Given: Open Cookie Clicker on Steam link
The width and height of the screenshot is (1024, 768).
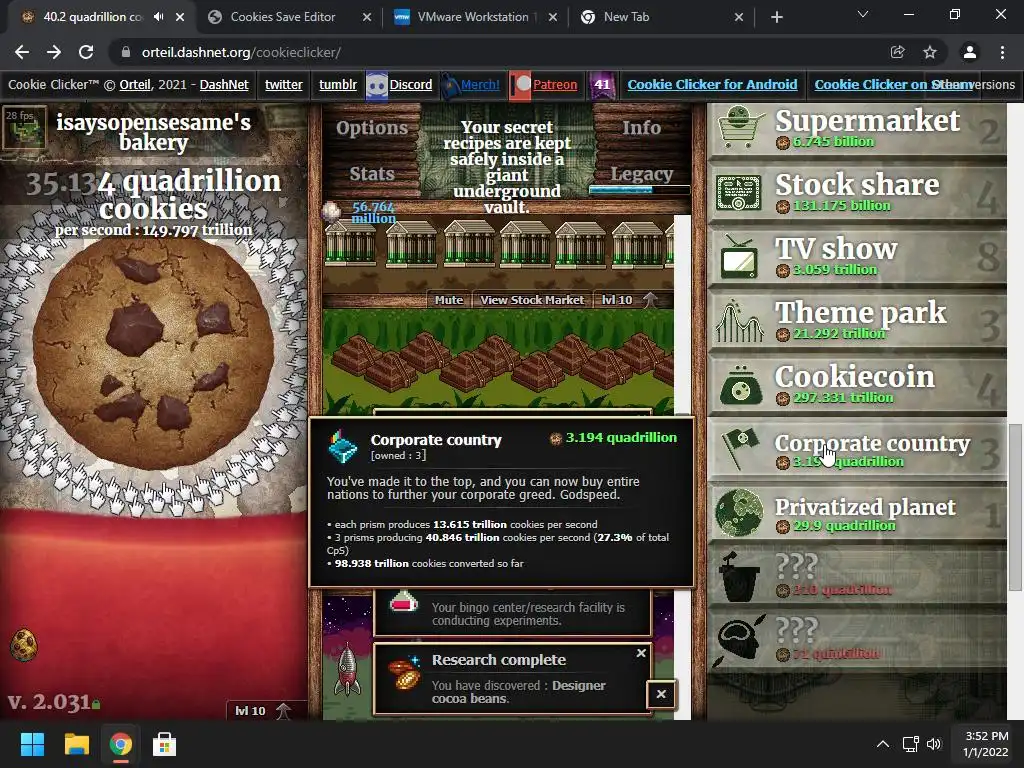Looking at the screenshot, I should point(893,84).
